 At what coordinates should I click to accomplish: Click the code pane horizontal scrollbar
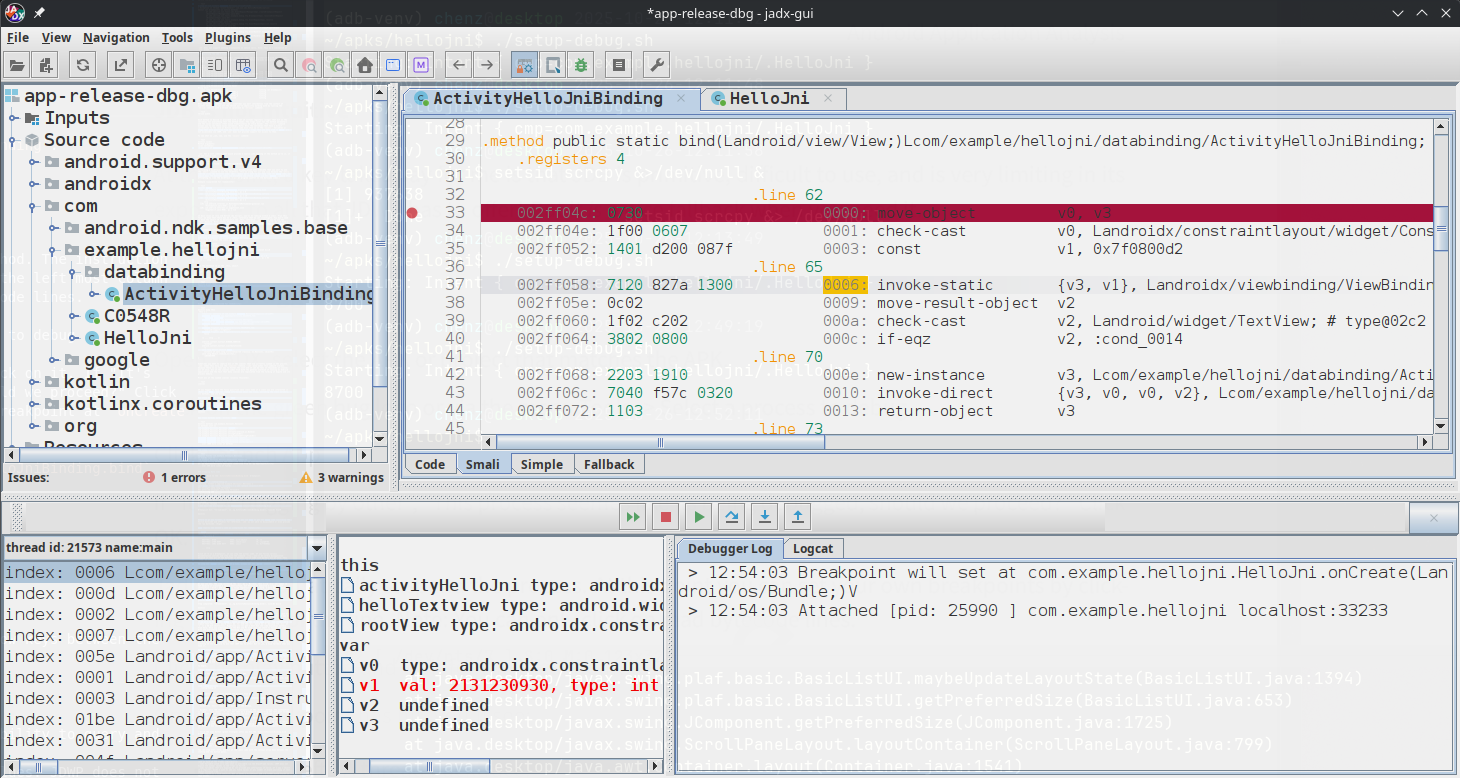pyautogui.click(x=660, y=443)
